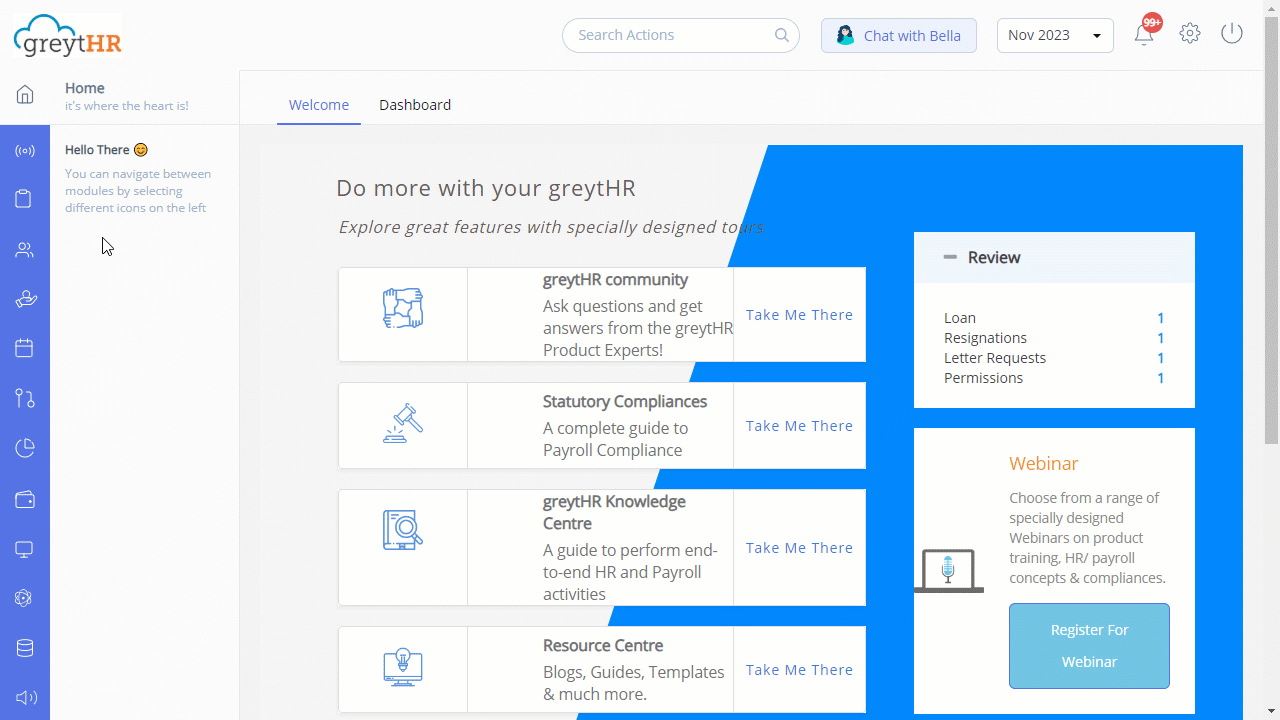Open the calendar icon in sidebar
Image resolution: width=1280 pixels, height=720 pixels.
(x=25, y=348)
